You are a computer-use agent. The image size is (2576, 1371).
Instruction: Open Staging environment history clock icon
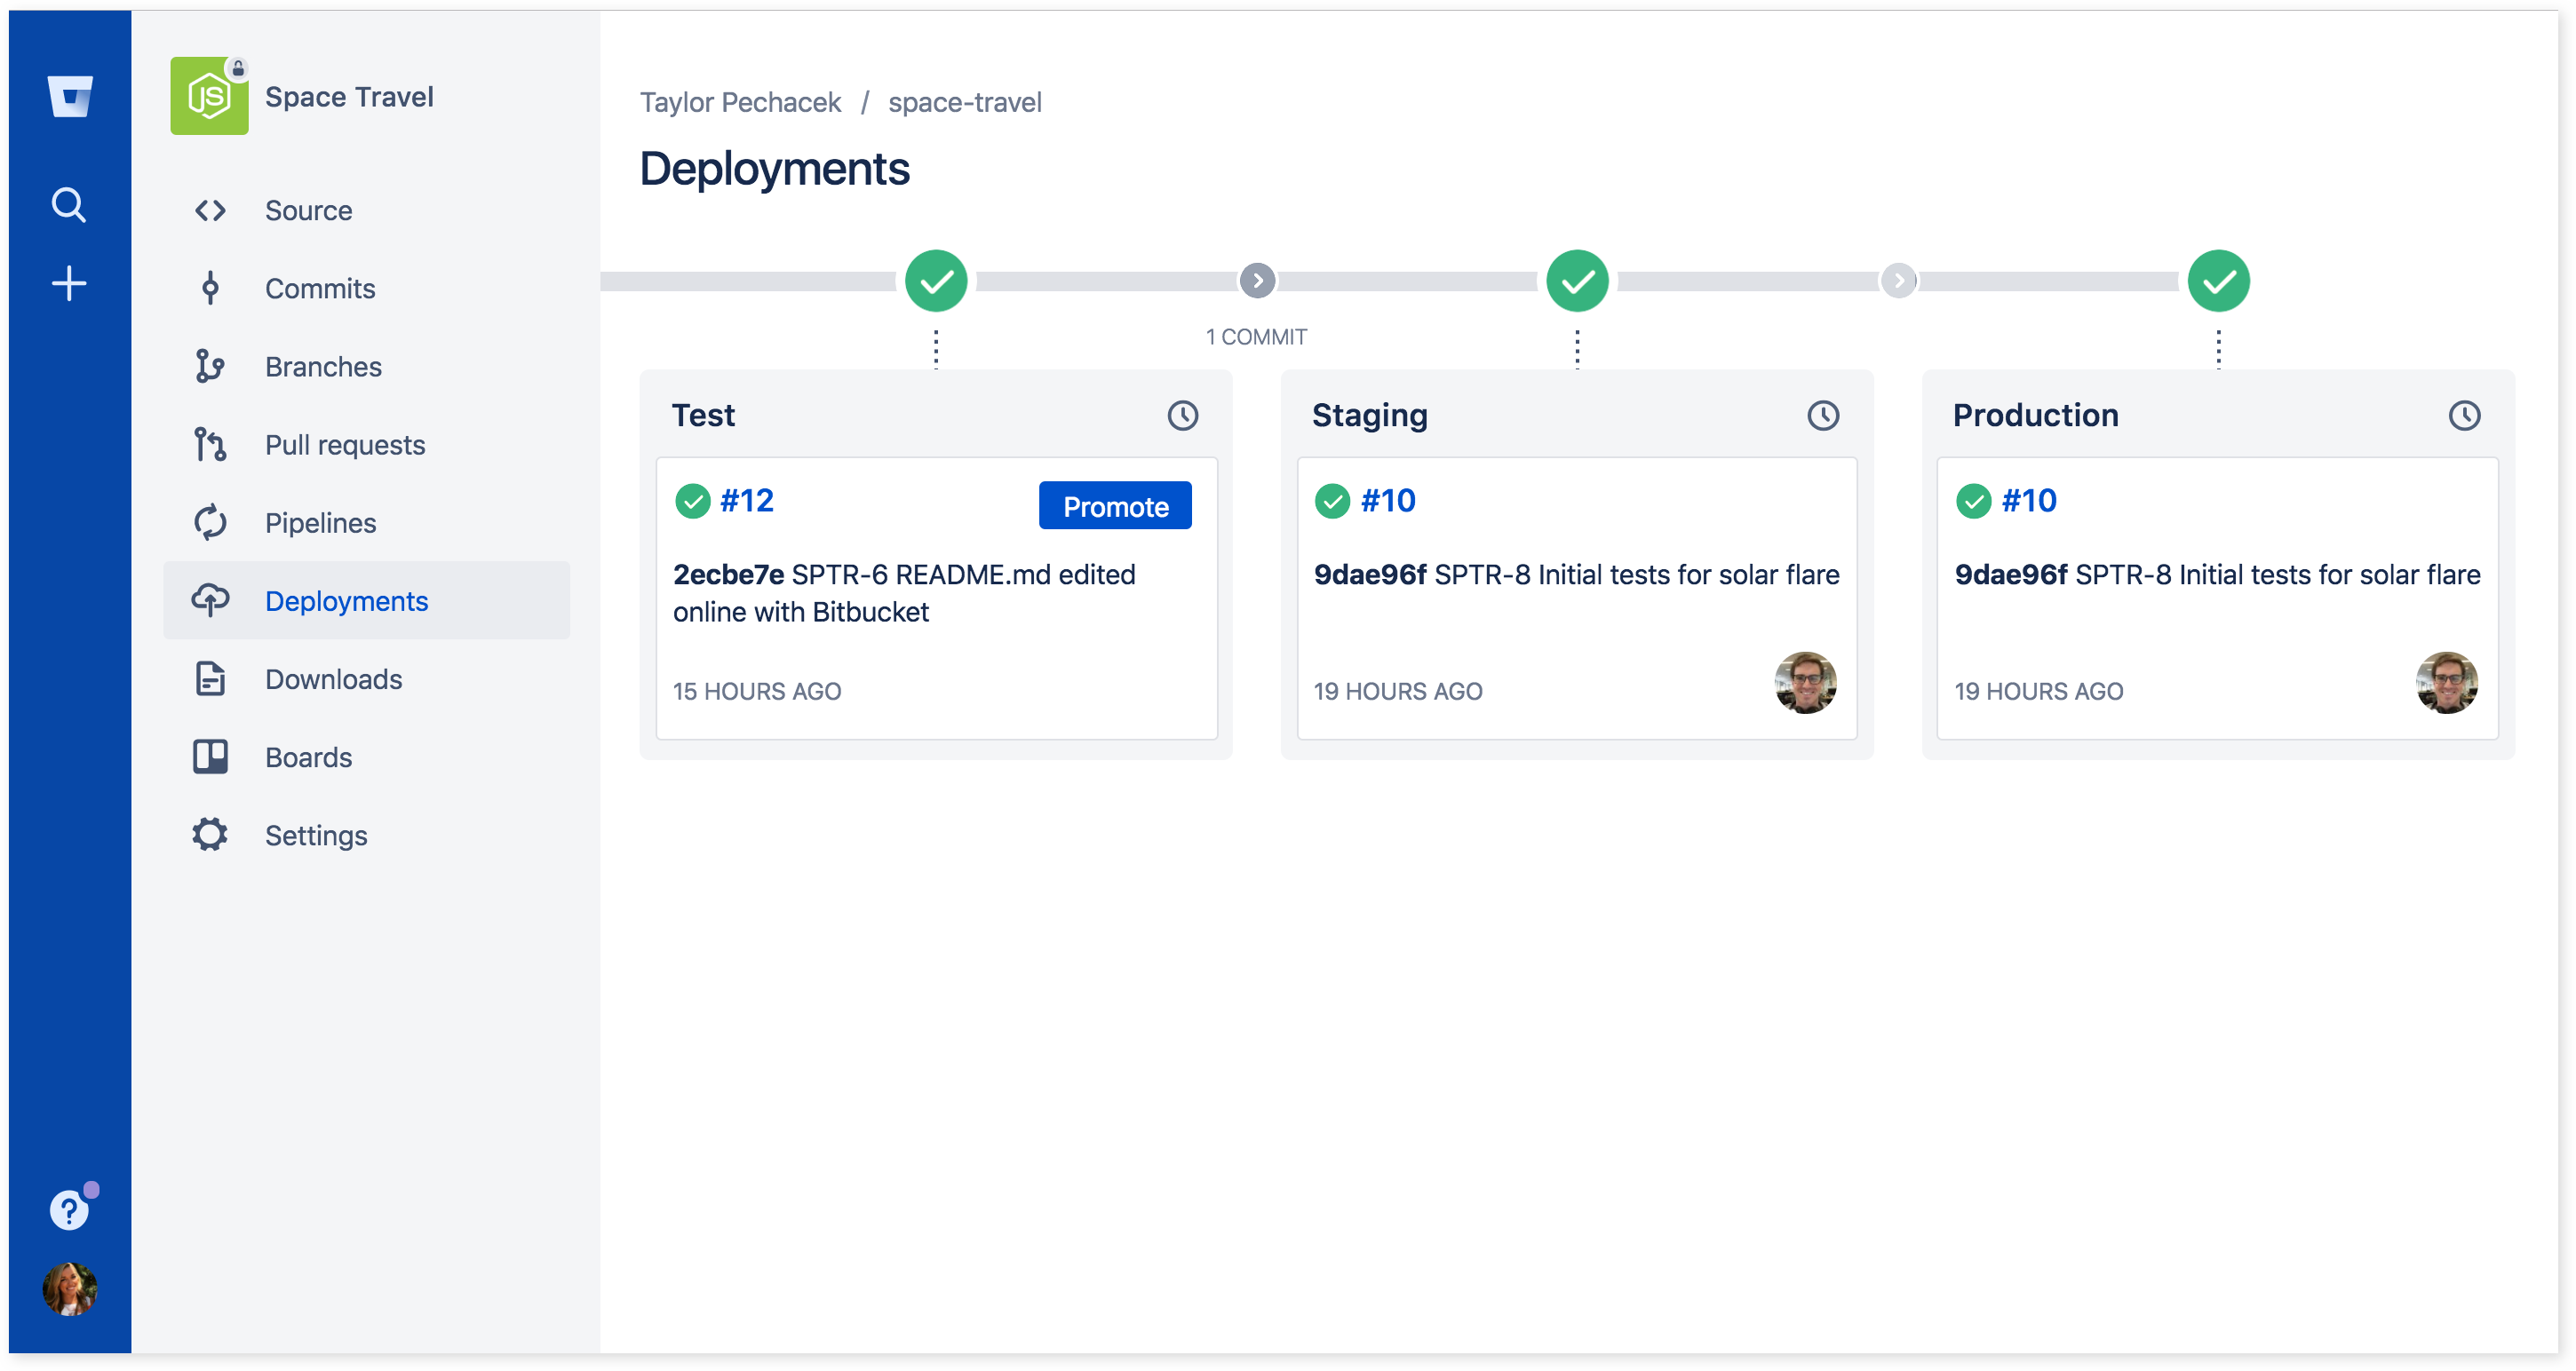tap(1823, 415)
